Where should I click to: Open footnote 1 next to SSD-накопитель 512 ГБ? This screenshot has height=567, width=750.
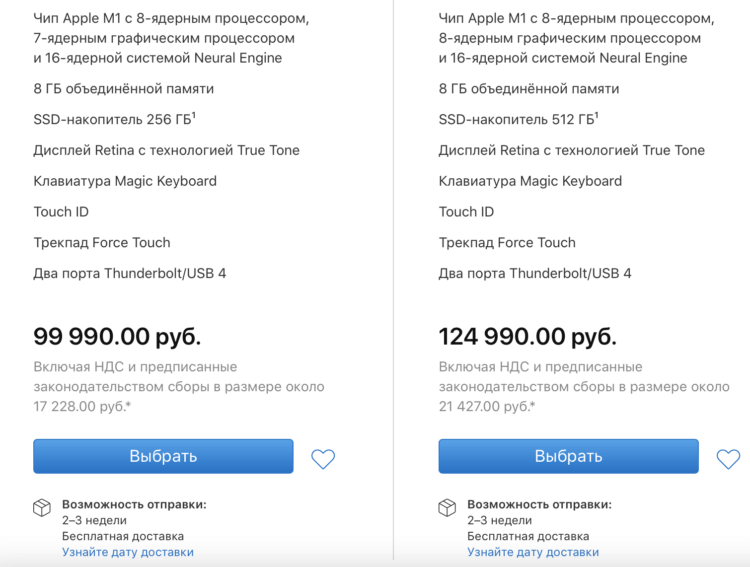(596, 115)
